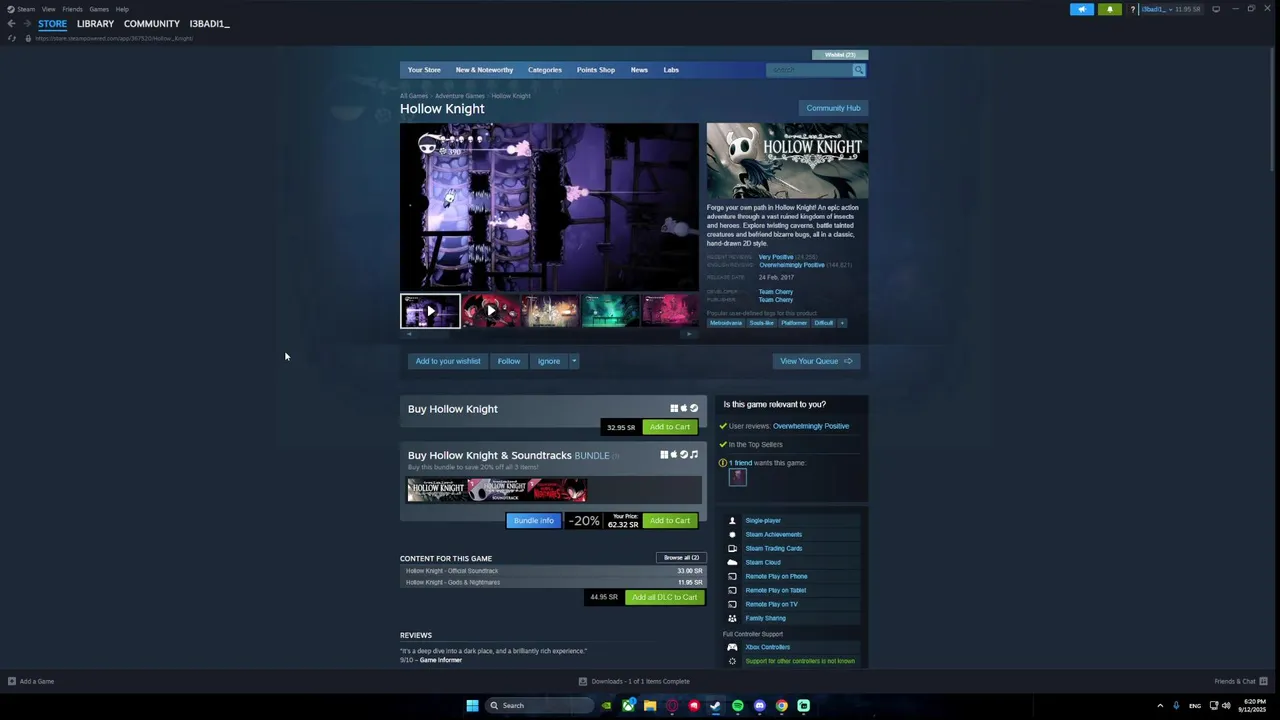Switch to the LIBRARY tab
This screenshot has height=720, width=1280.
click(95, 24)
